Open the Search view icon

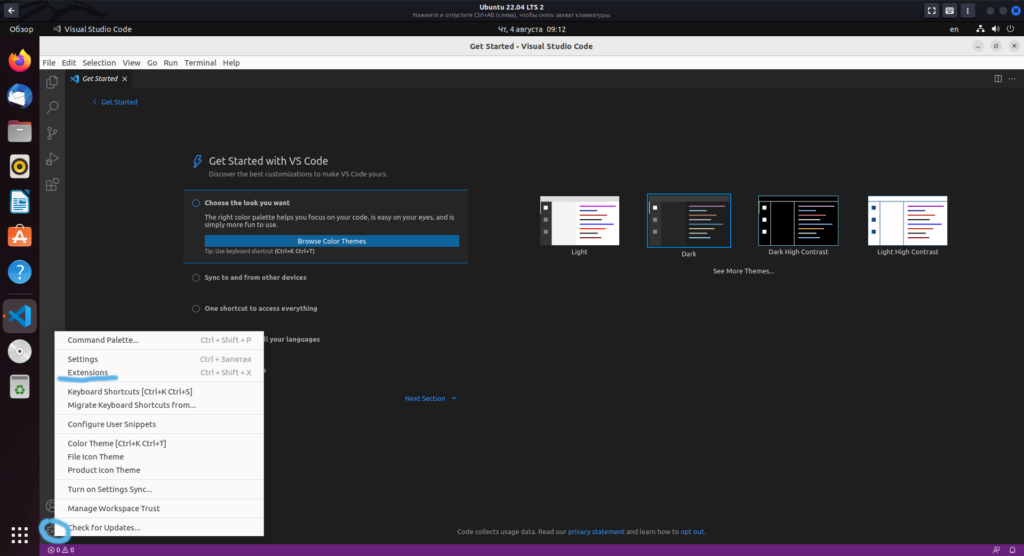(x=52, y=107)
